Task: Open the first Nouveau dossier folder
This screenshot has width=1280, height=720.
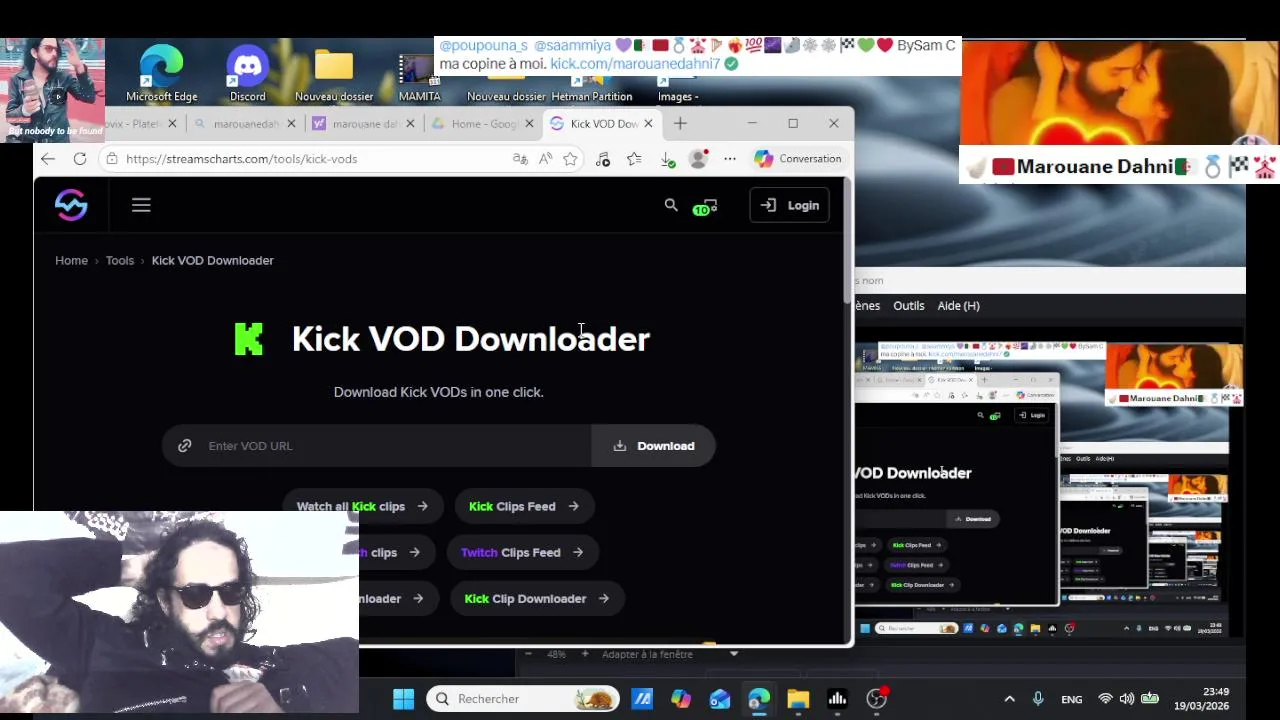Action: point(334,73)
